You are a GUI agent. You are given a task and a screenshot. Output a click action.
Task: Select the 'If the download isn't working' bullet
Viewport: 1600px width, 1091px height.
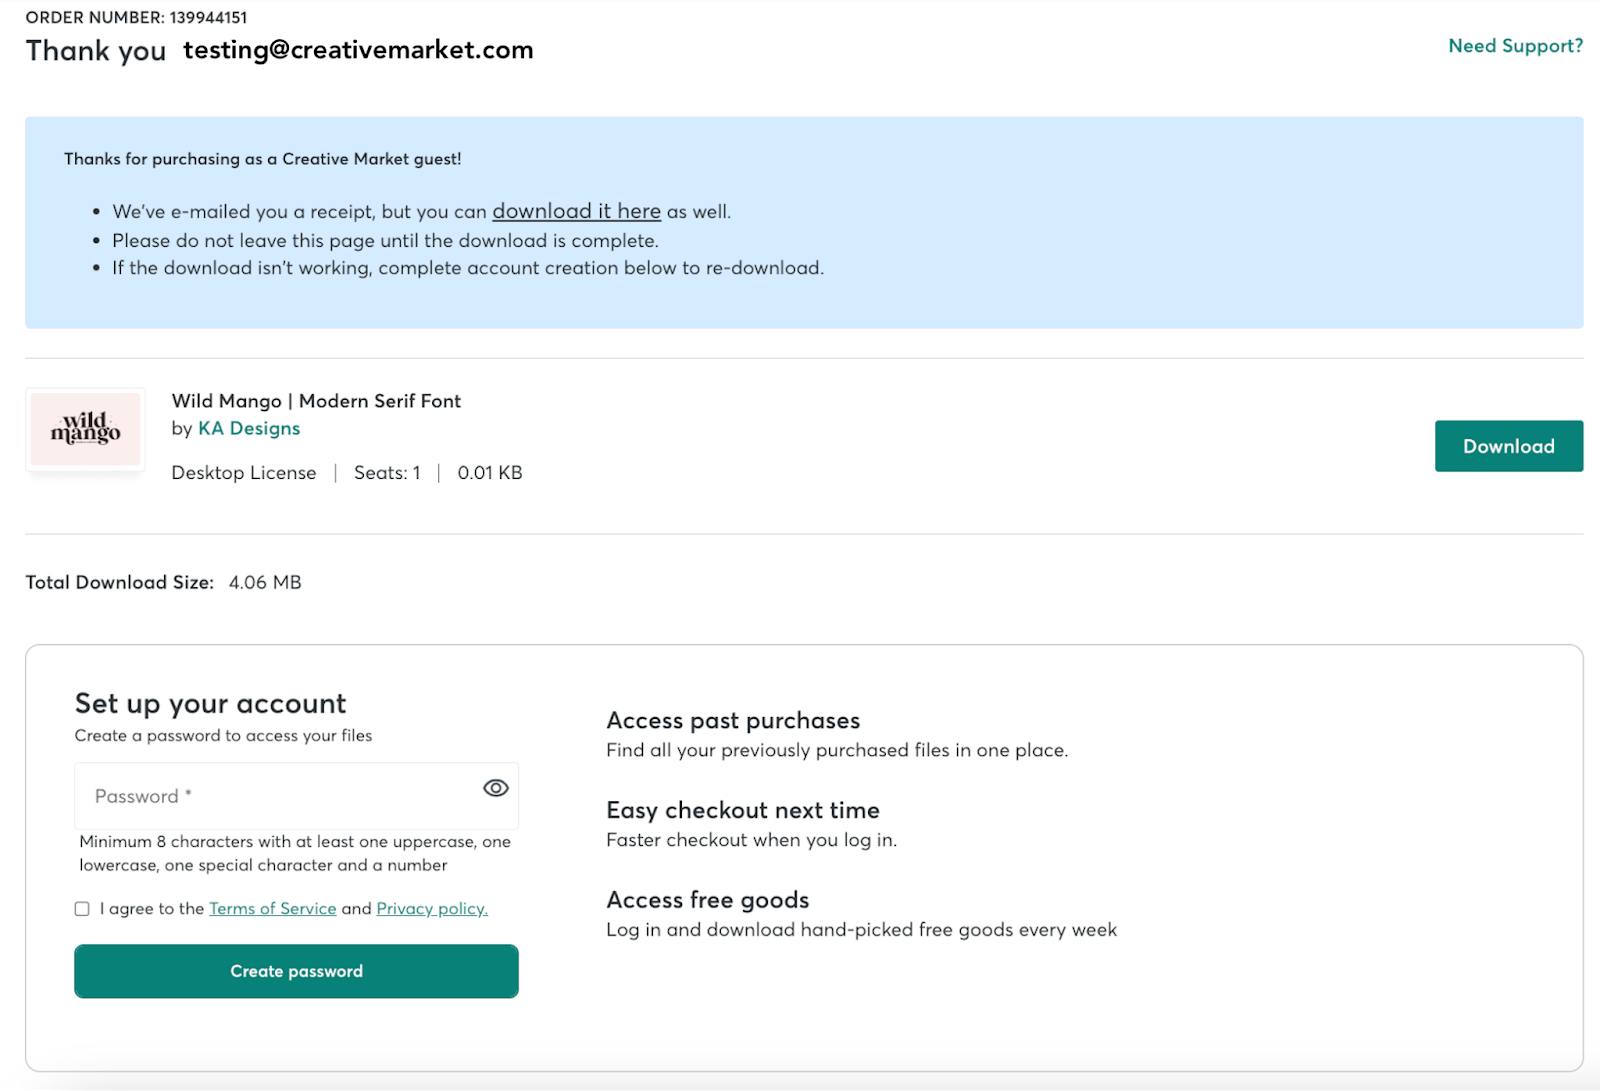[x=468, y=267]
